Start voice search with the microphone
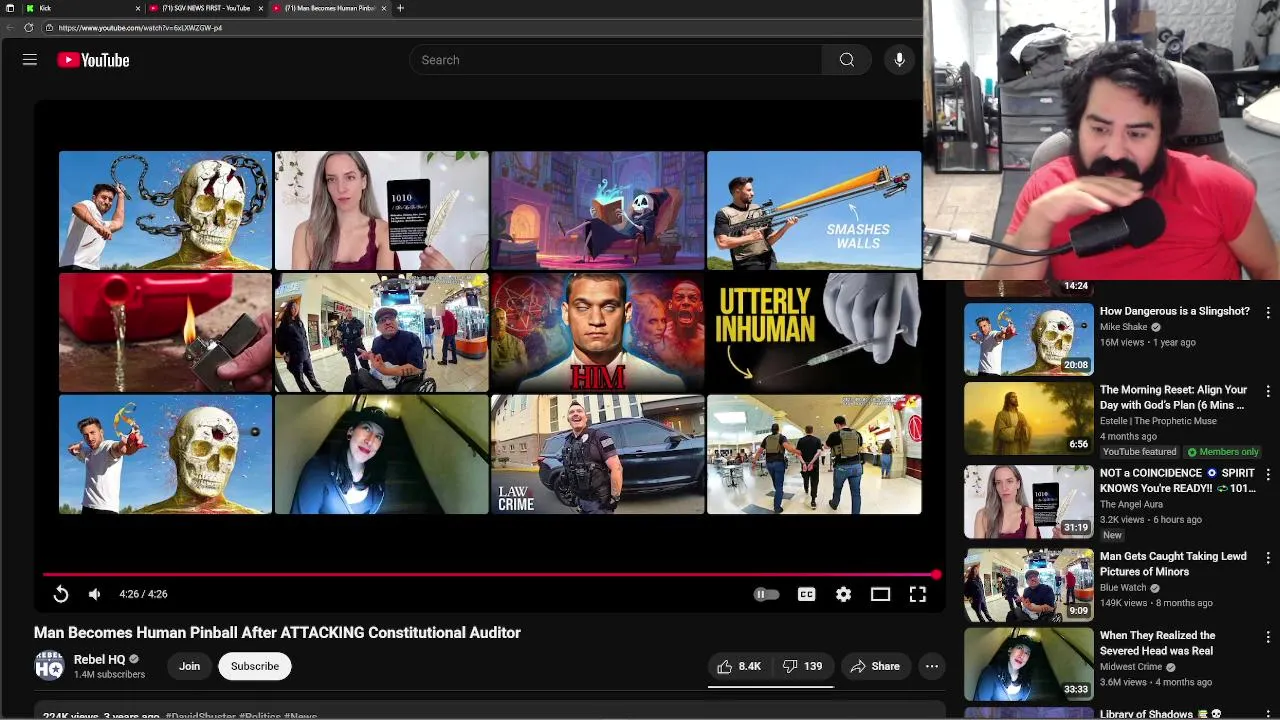Screen dimensions: 1280x720 coord(899,60)
